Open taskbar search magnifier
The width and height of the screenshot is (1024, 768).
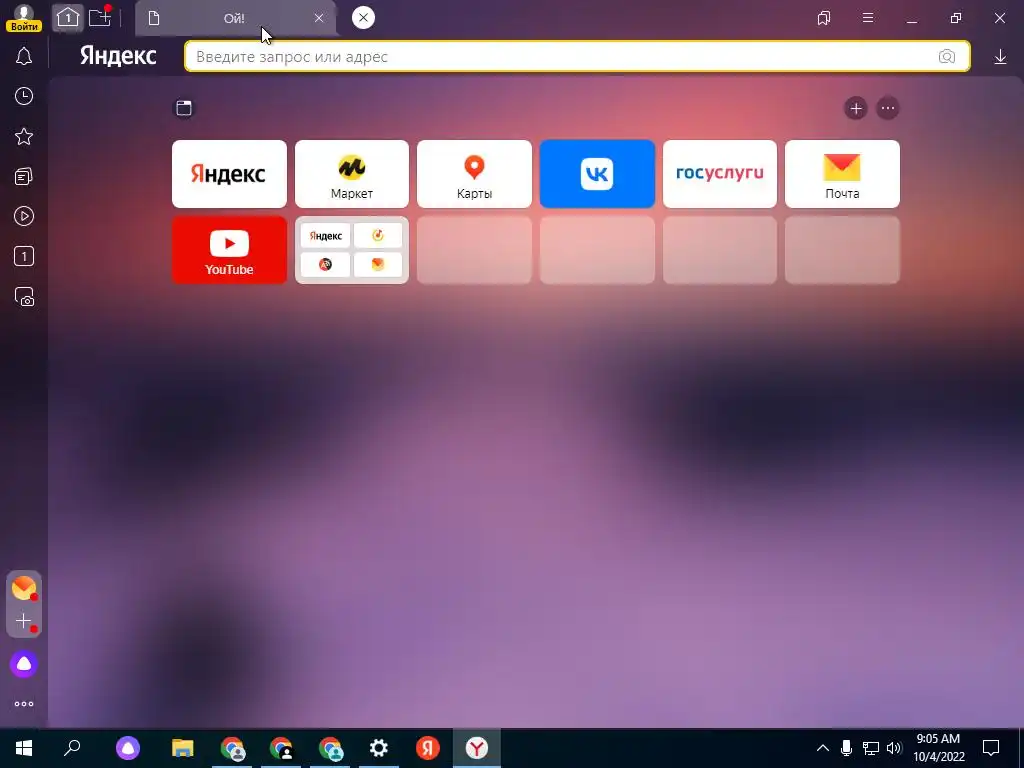point(72,748)
